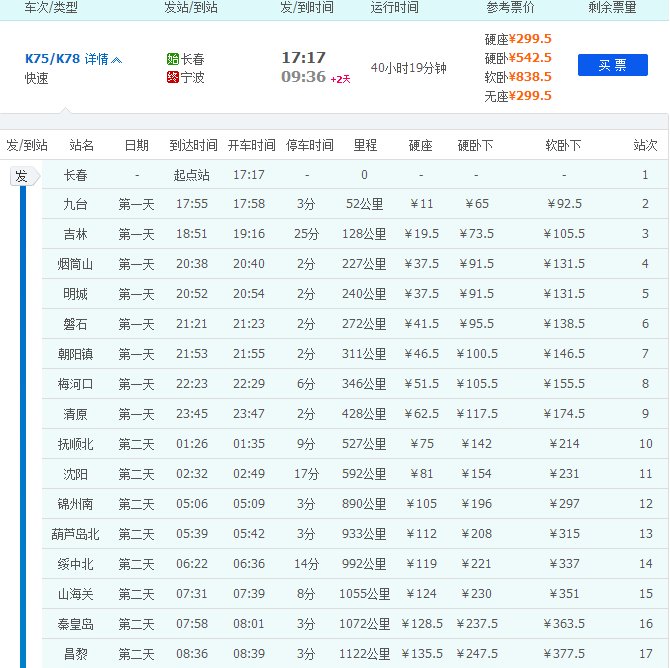Screen dimensions: 670x668
Task: Click the 明城 station name
Action: coord(76,294)
